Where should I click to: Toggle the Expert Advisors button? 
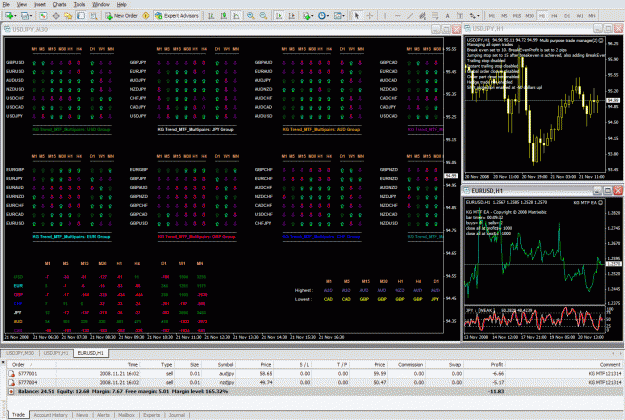pos(177,16)
